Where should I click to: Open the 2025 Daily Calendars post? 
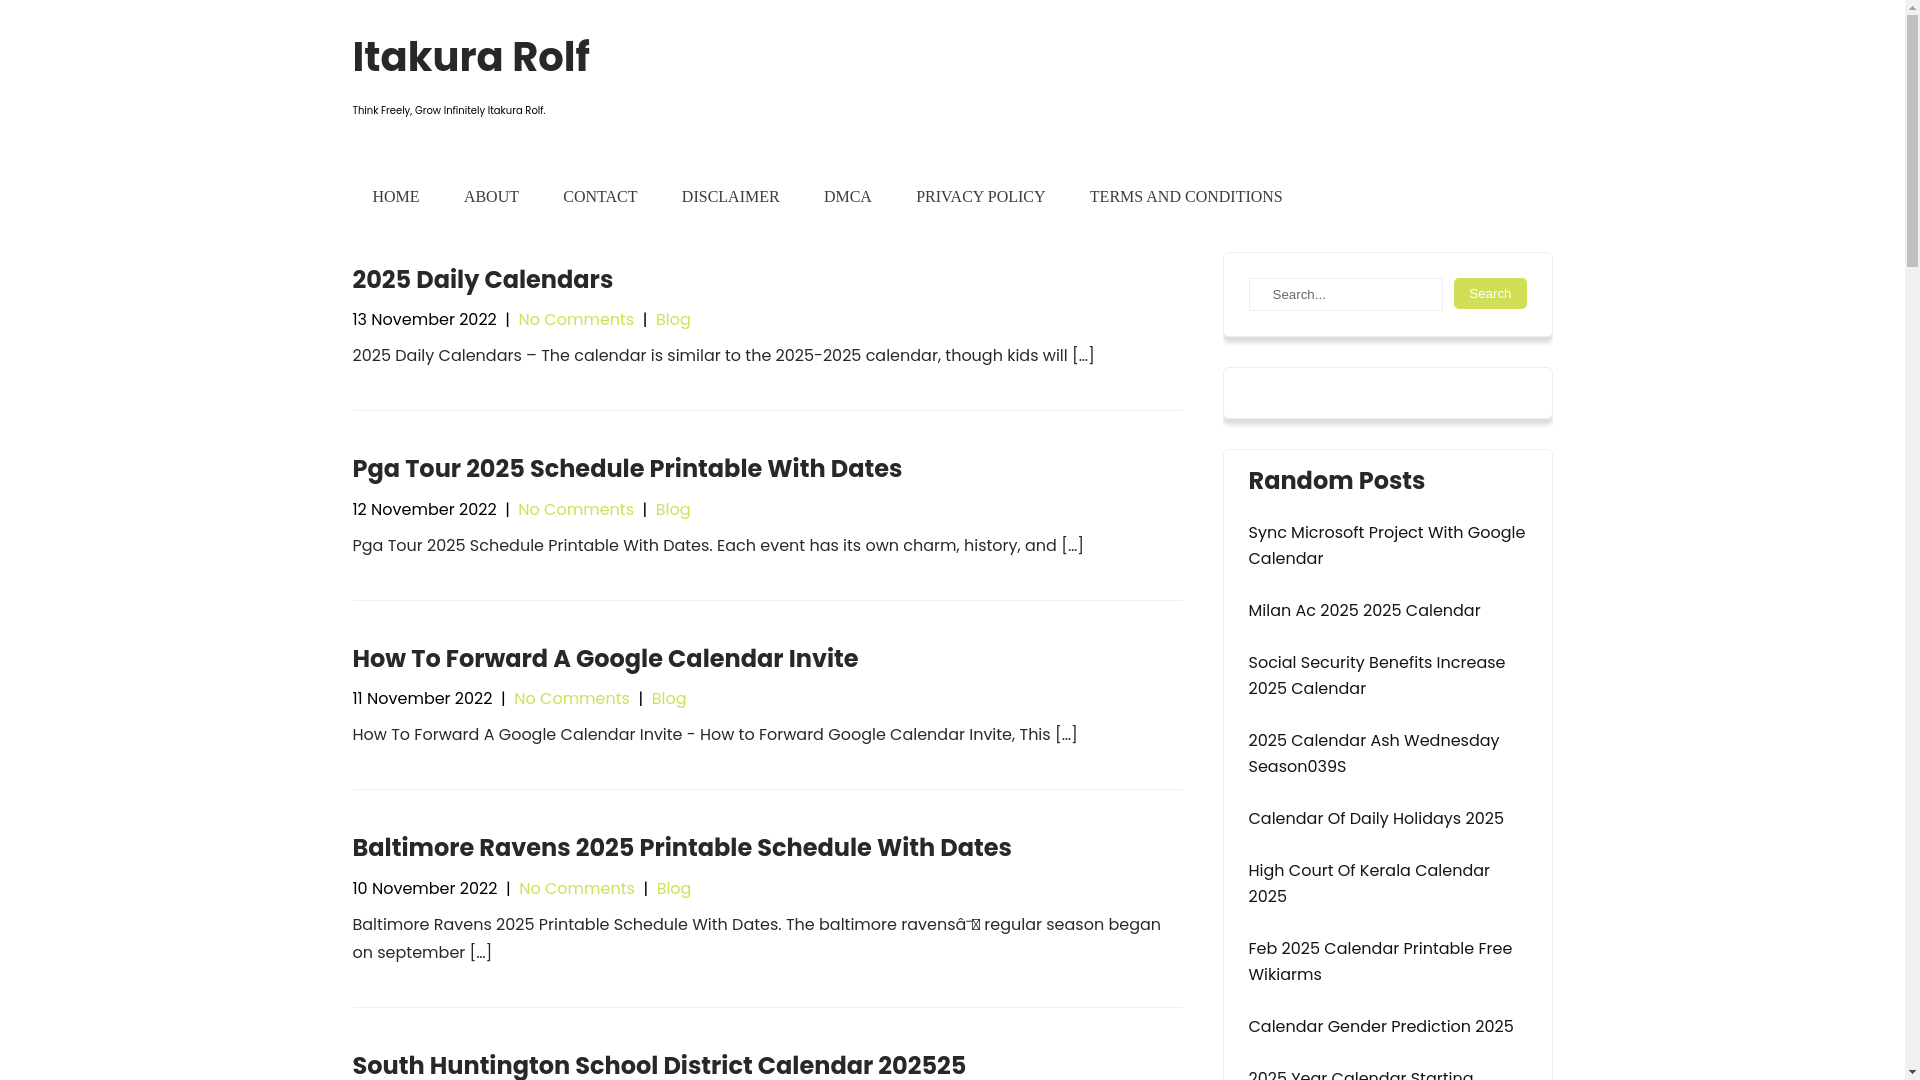(482, 280)
